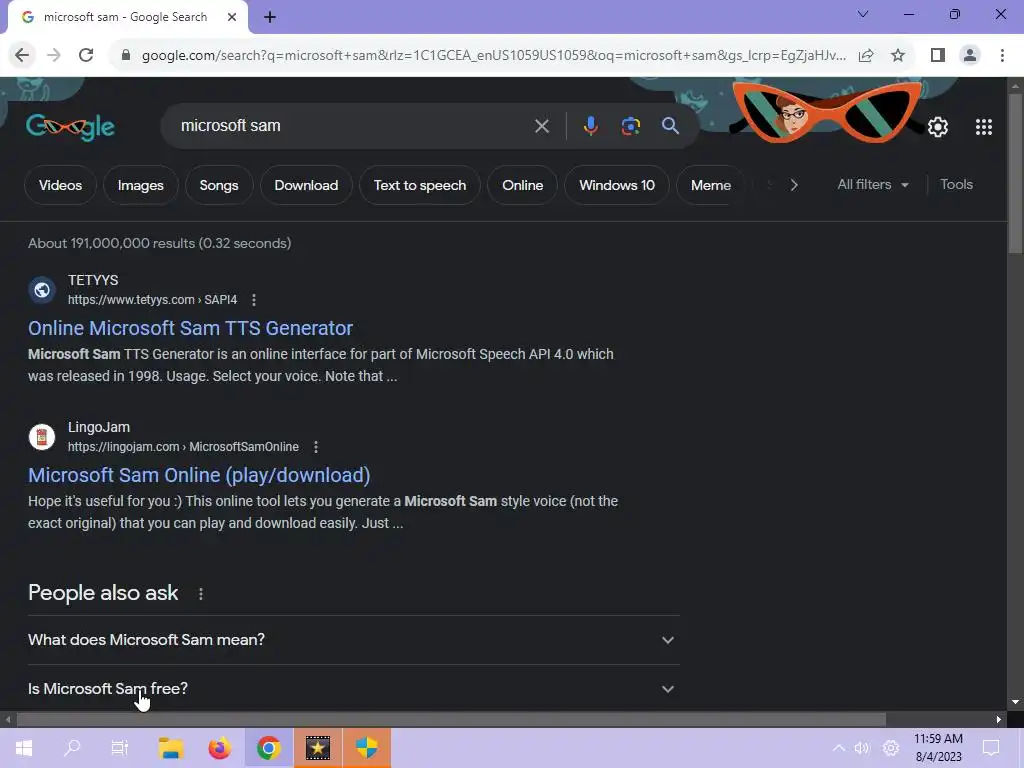Viewport: 1024px width, 768px height.
Task: Open Microsoft Sam Online (play/download) result
Action: coord(199,475)
